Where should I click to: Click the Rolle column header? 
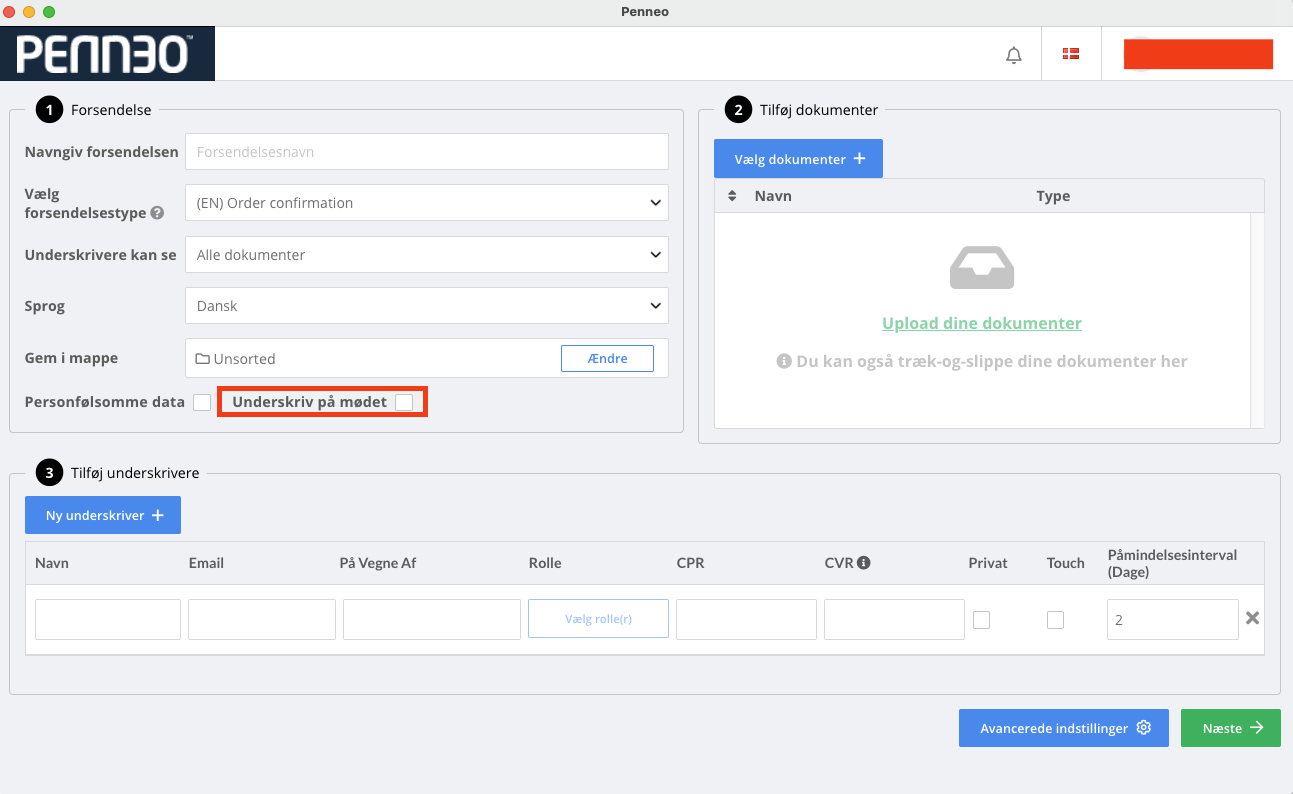click(545, 563)
